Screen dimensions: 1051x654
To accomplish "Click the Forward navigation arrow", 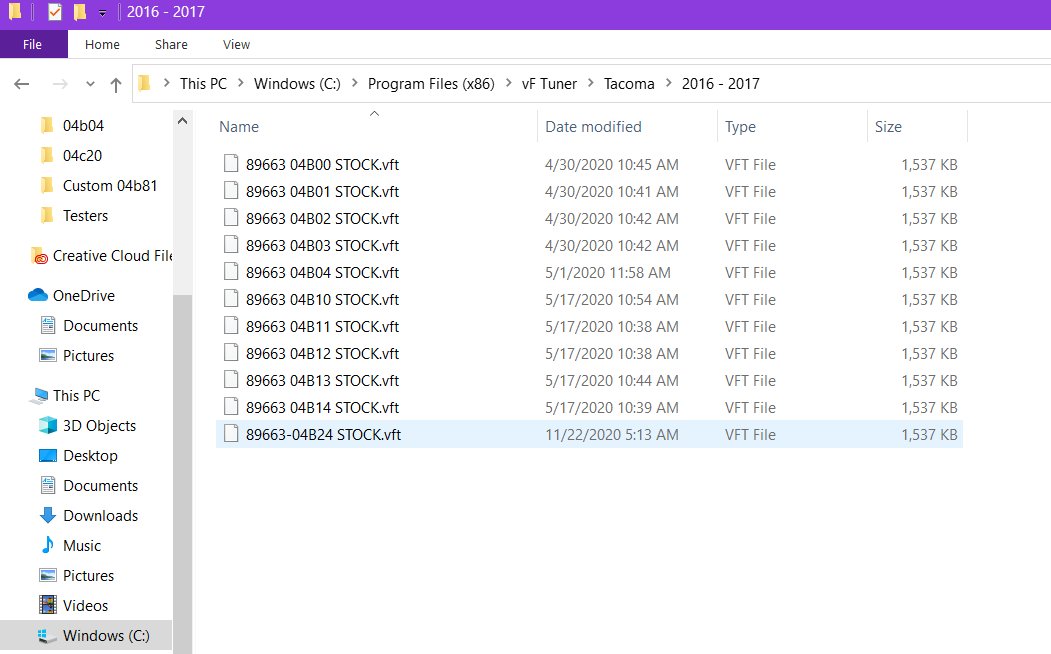I will coord(60,84).
